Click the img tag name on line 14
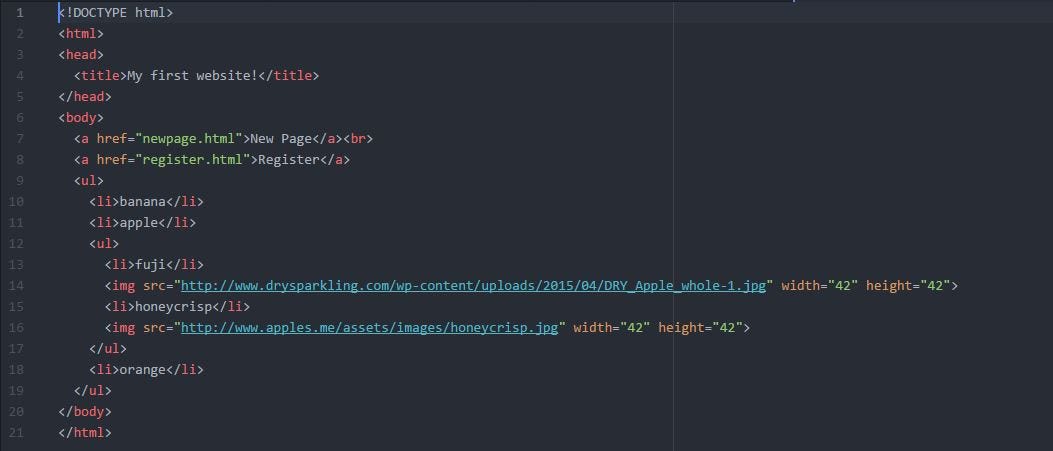The width and height of the screenshot is (1053, 451). 124,285
